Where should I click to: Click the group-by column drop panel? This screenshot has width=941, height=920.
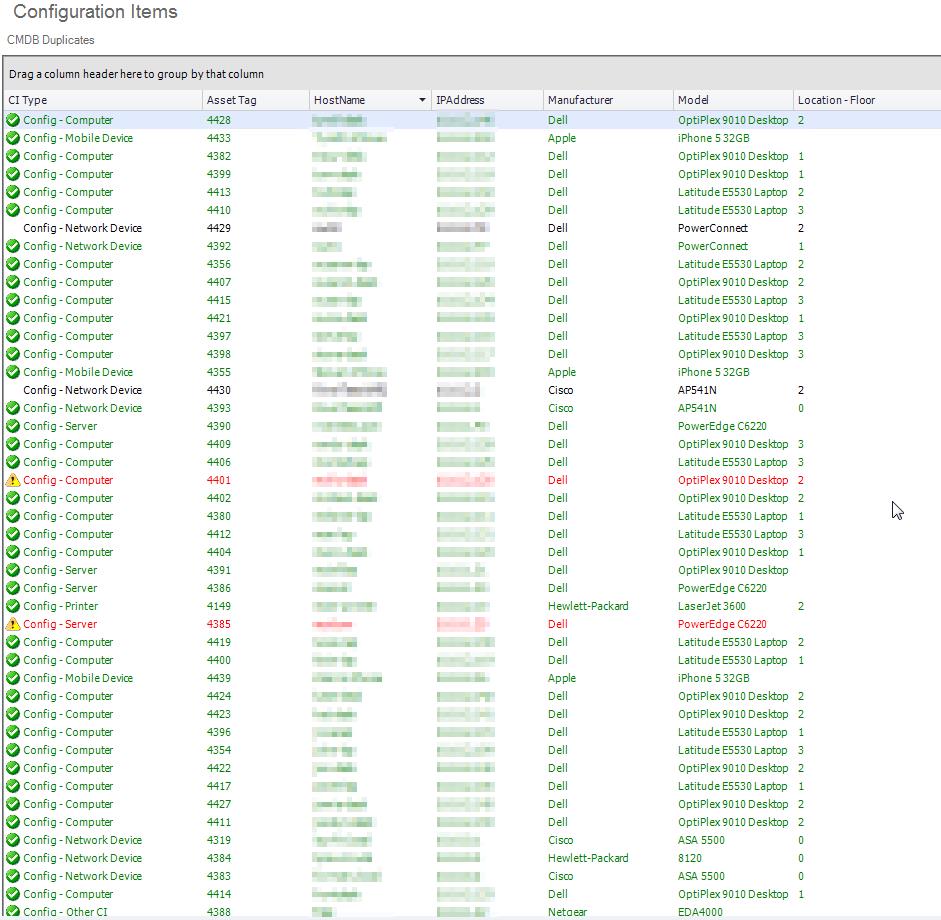(x=470, y=74)
